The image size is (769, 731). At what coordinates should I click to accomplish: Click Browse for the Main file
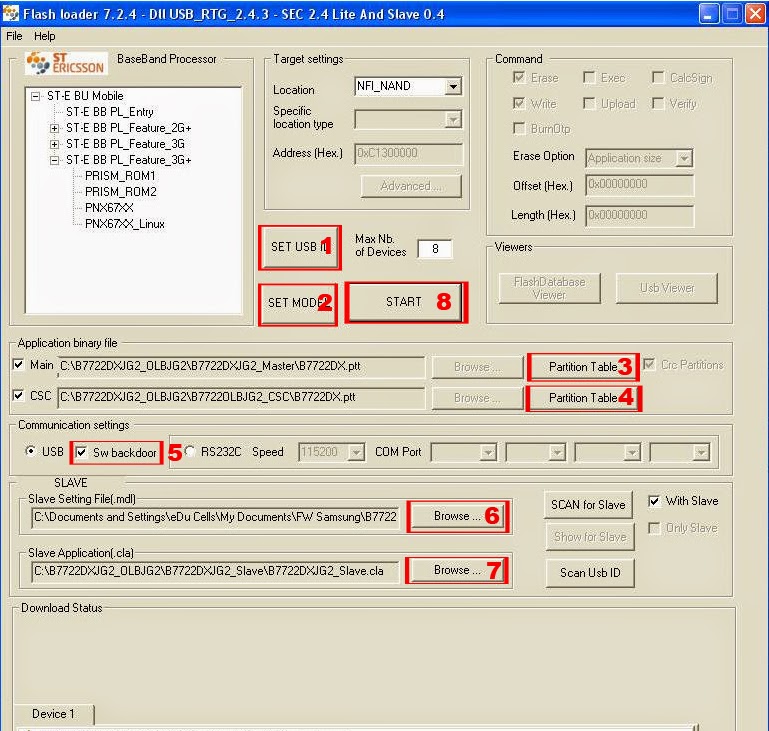(477, 367)
